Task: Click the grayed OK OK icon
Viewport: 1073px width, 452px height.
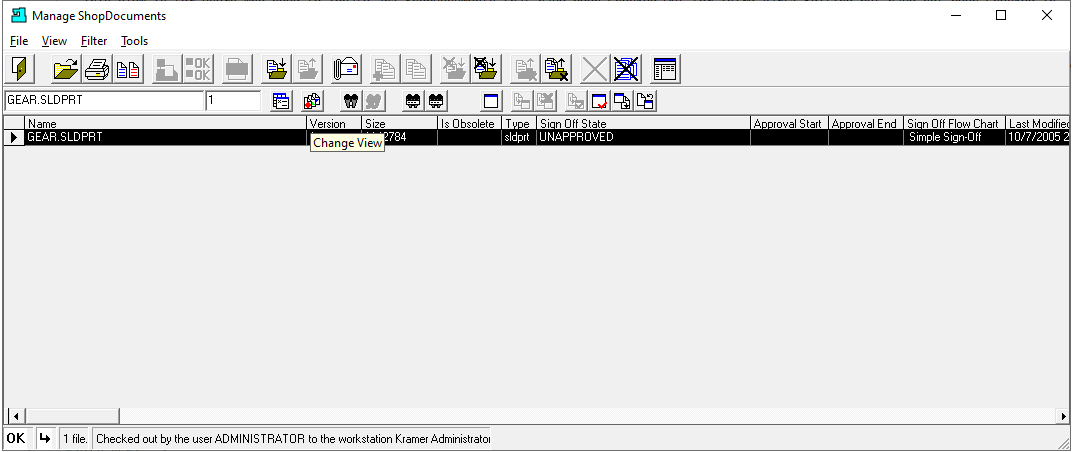Action: [x=198, y=69]
